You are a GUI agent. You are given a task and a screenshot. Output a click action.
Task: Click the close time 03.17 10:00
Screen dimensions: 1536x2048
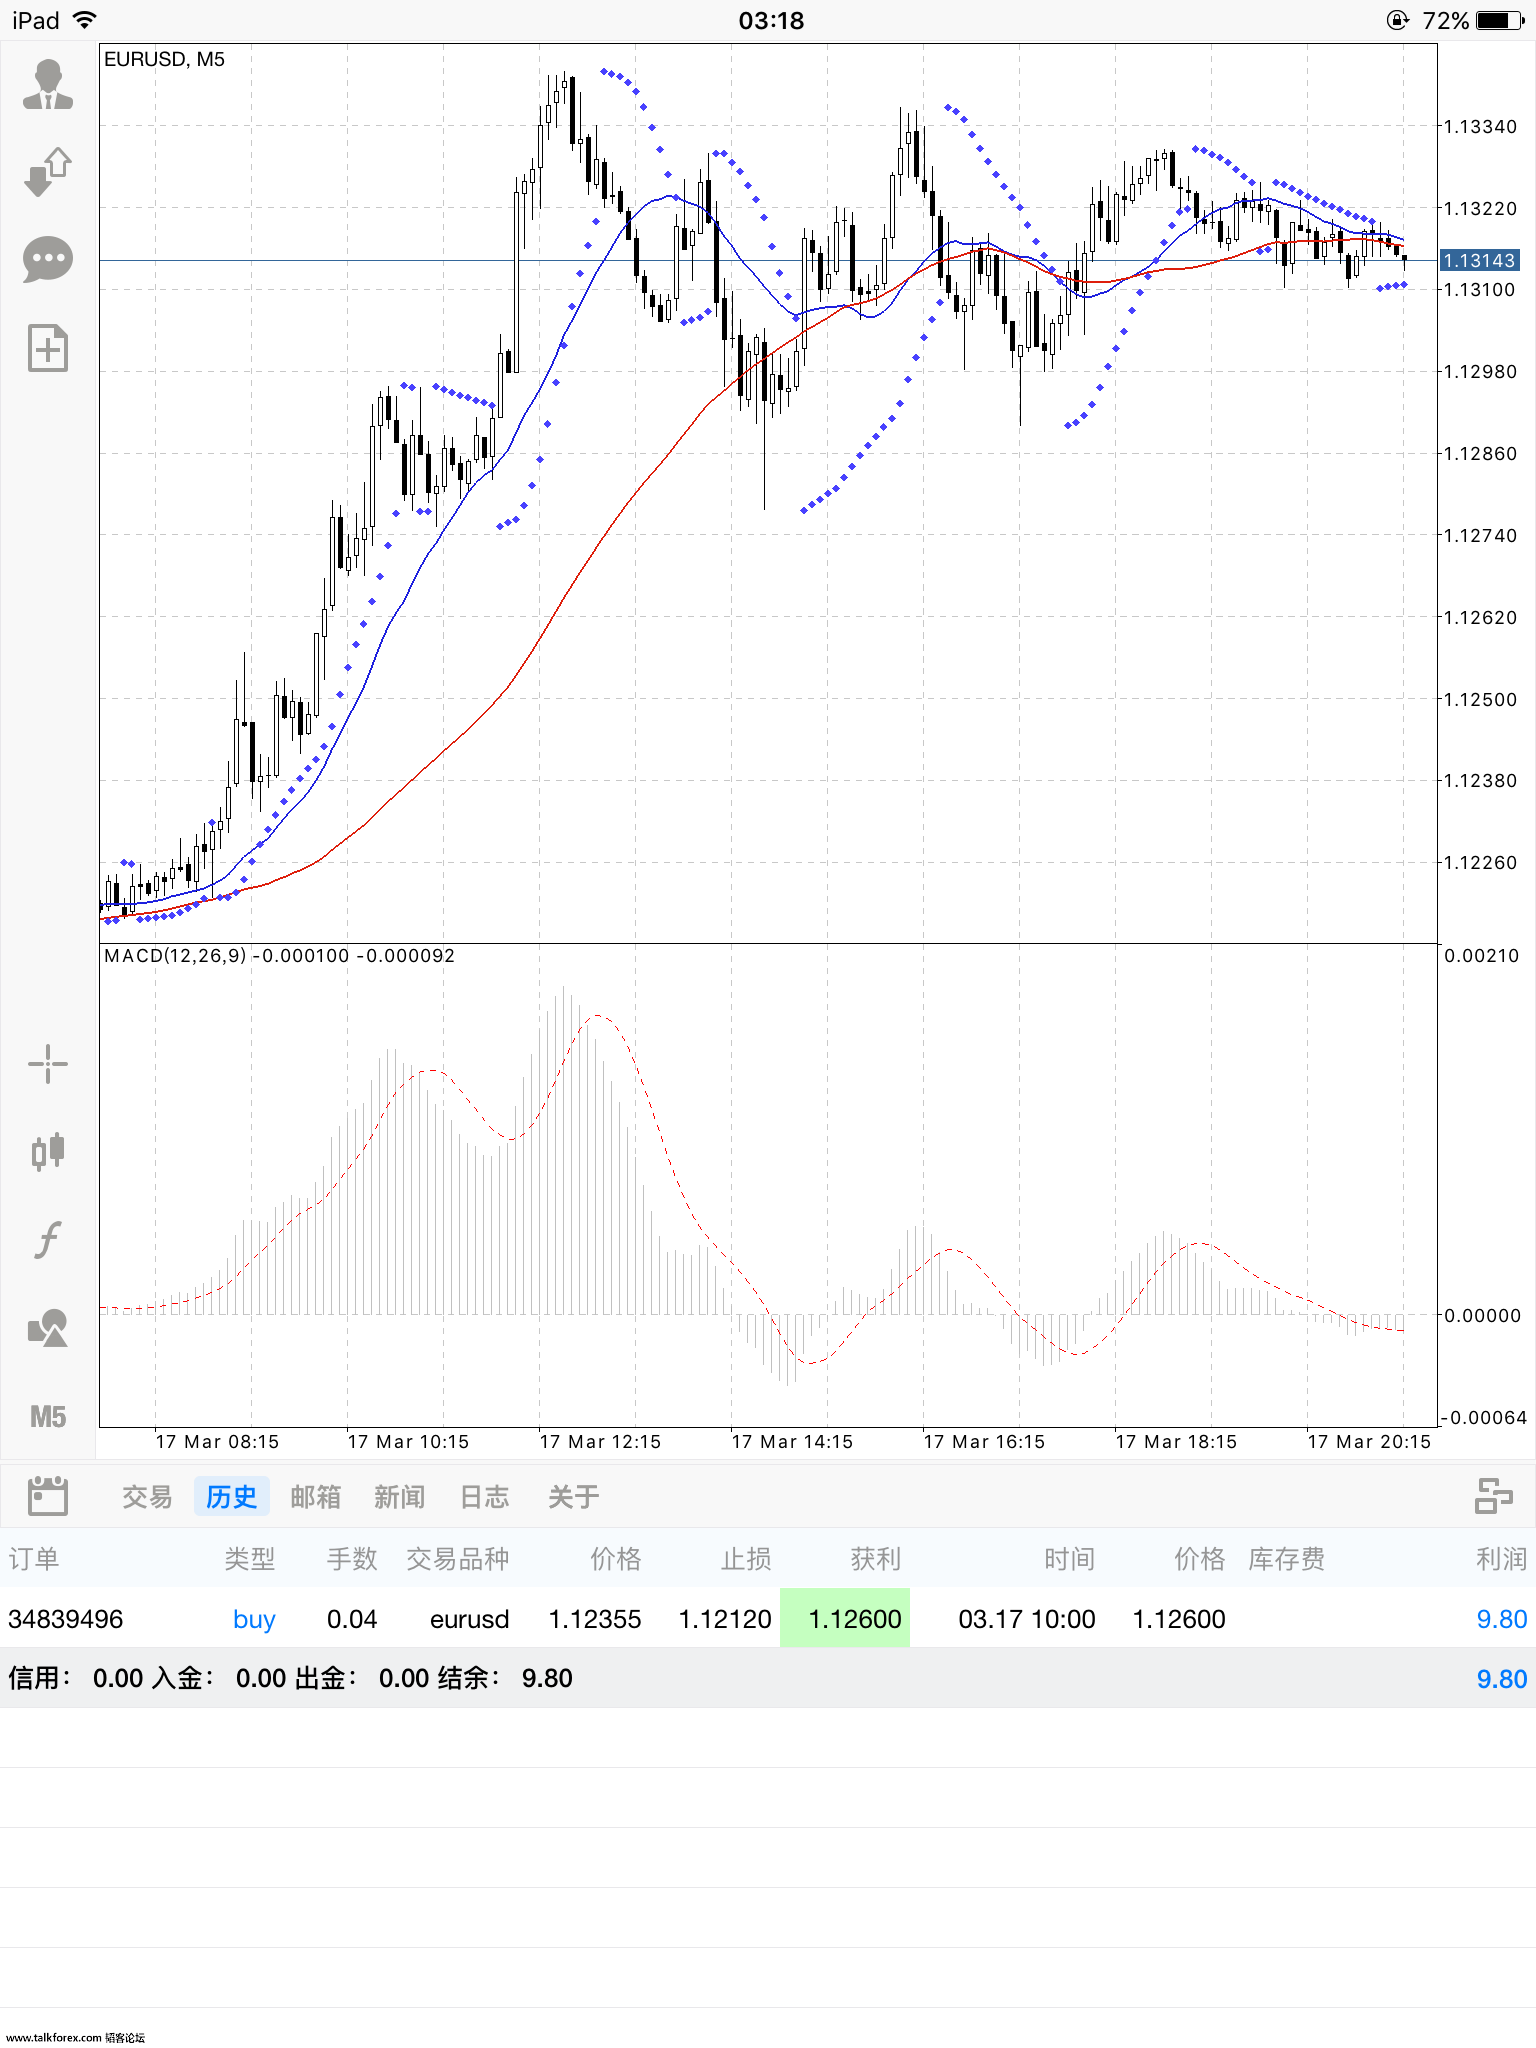click(x=1027, y=1619)
